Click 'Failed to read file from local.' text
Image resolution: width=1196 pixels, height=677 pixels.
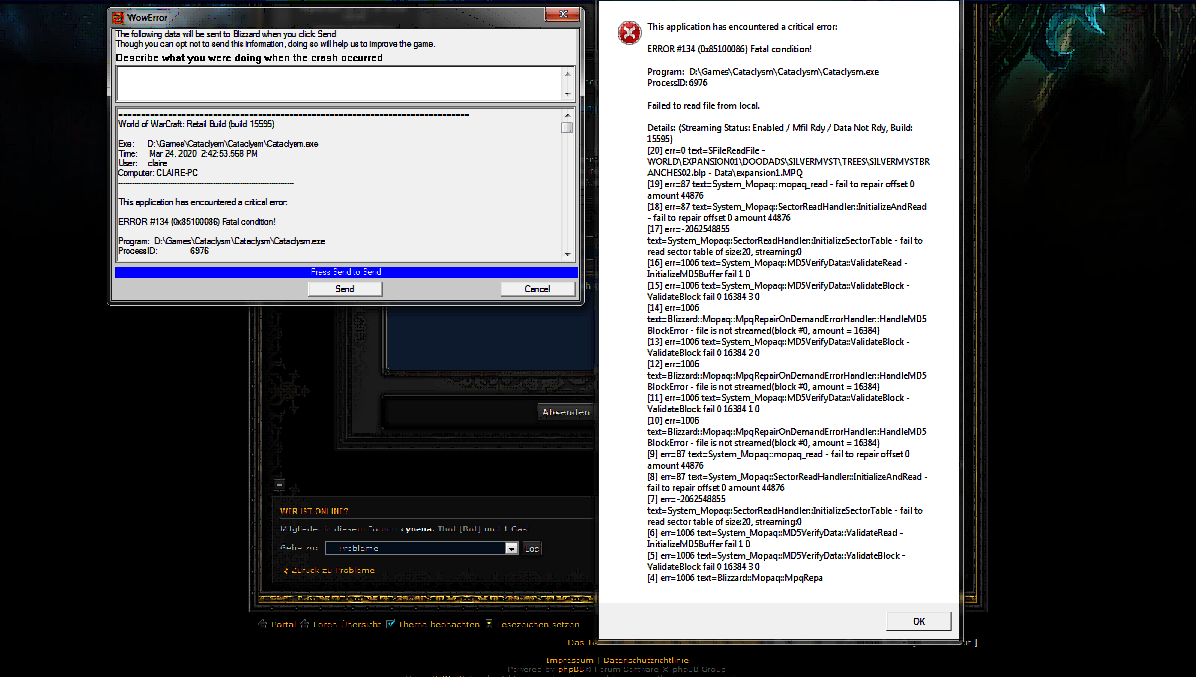click(703, 106)
